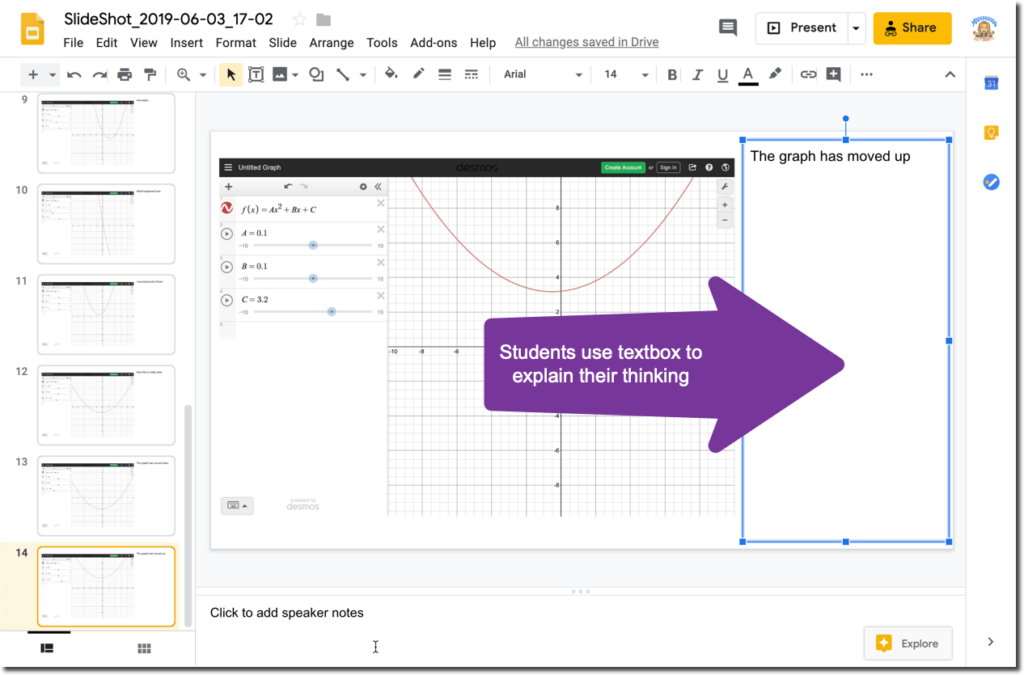
Task: Click the paint format tool
Action: click(x=148, y=74)
